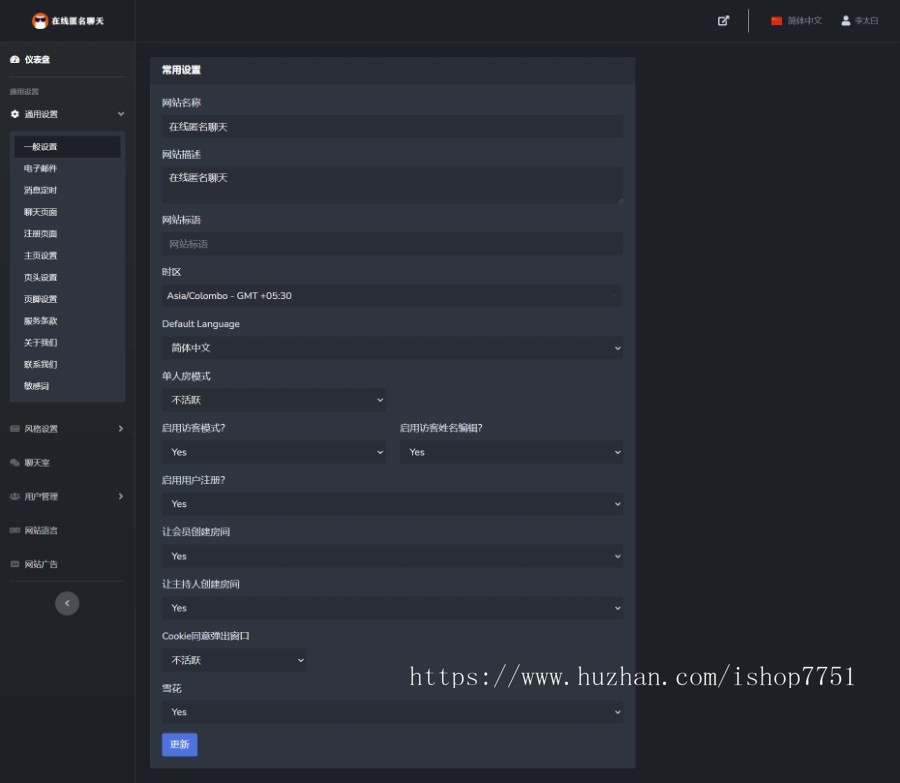Click the 仪表盘 dashboard gauge icon
The image size is (900, 783).
[x=15, y=60]
